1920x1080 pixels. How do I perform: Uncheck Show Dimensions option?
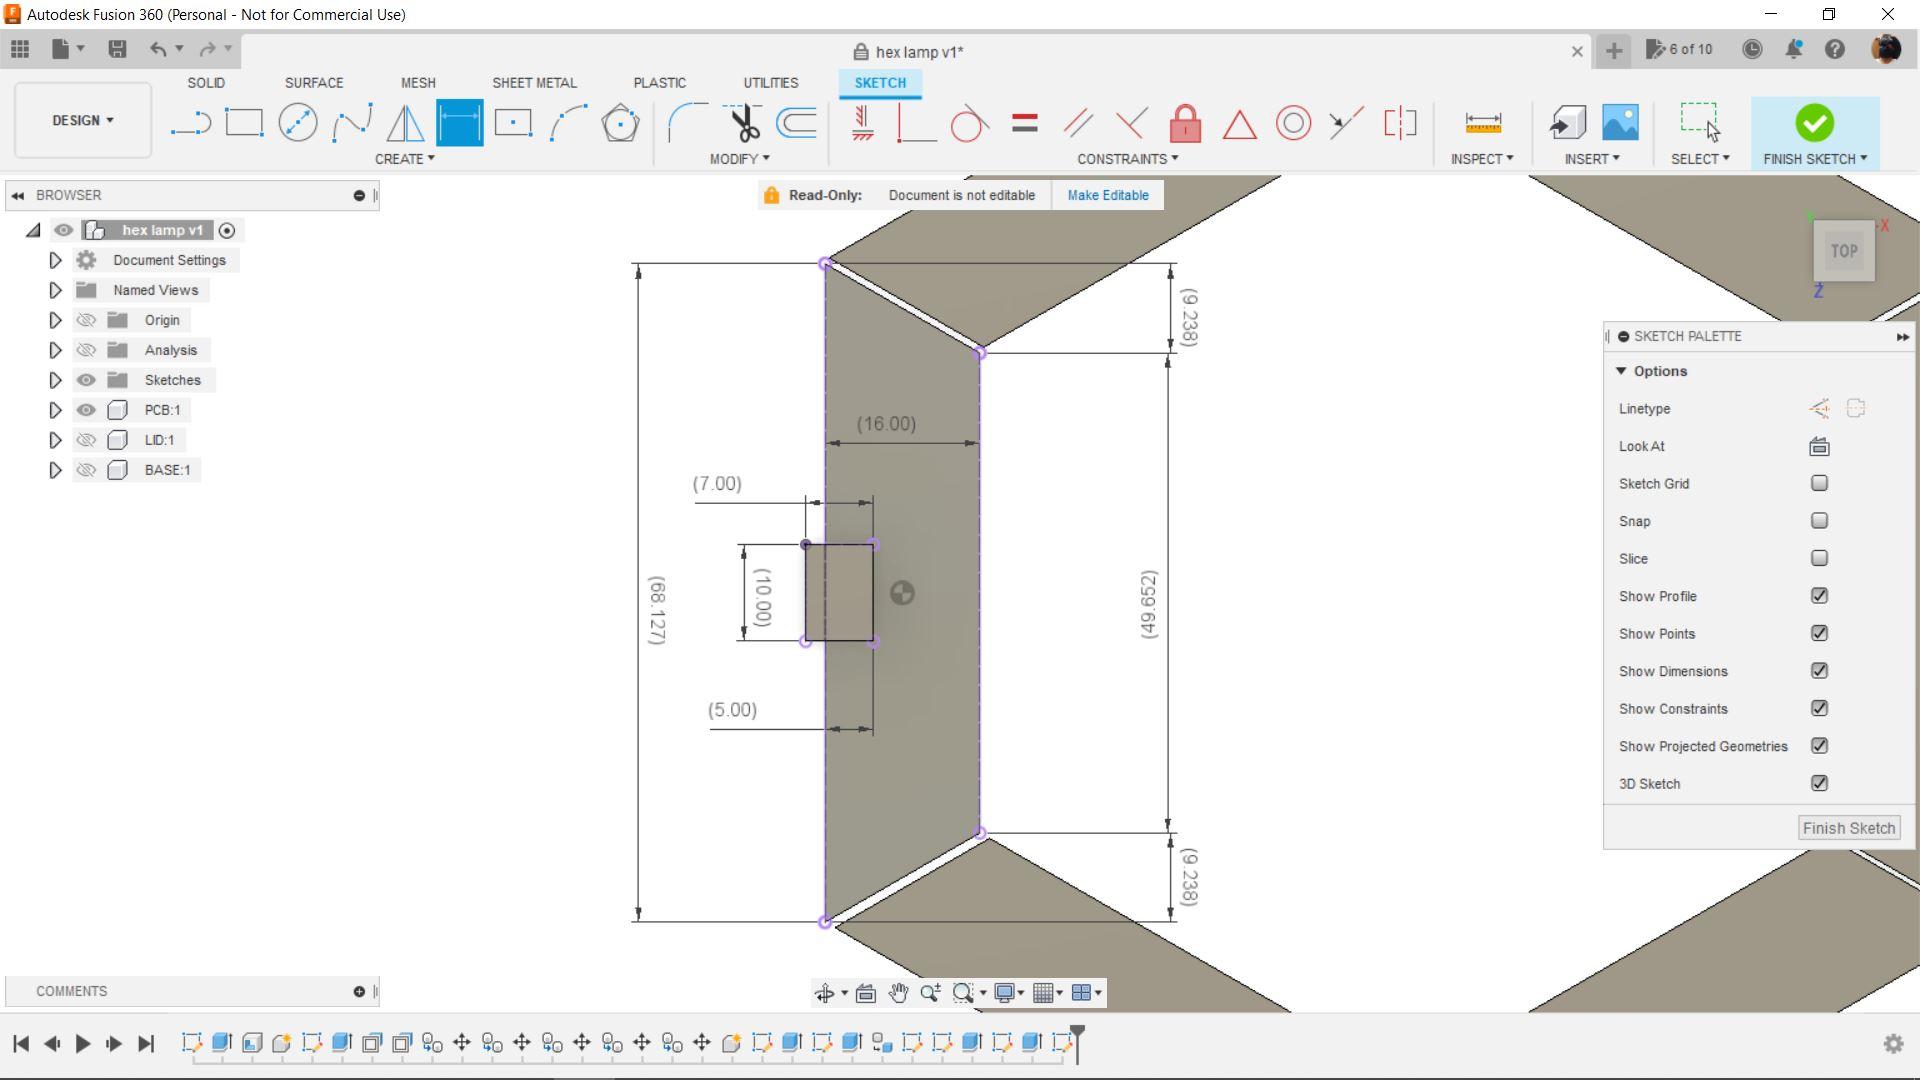point(1819,671)
